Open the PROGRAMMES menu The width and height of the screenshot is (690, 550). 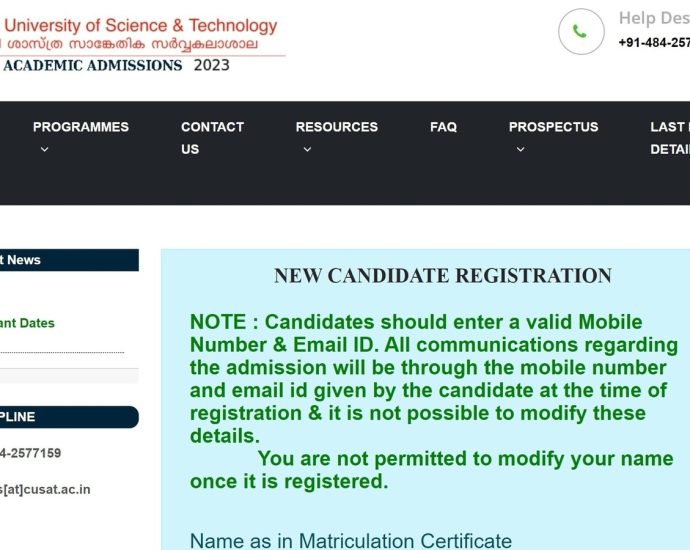[80, 127]
